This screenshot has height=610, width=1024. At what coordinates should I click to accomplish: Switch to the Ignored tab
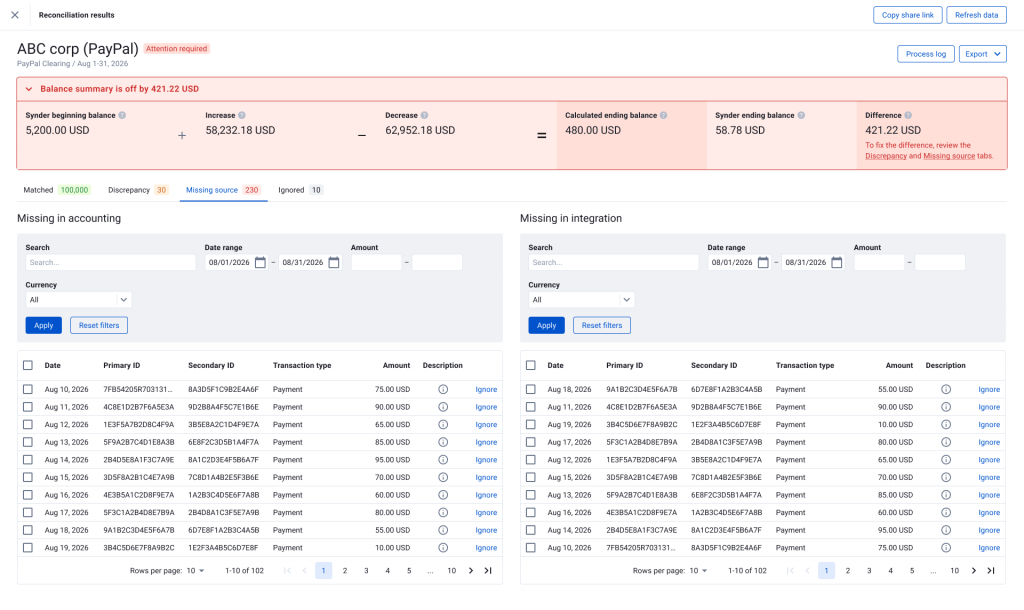300,190
